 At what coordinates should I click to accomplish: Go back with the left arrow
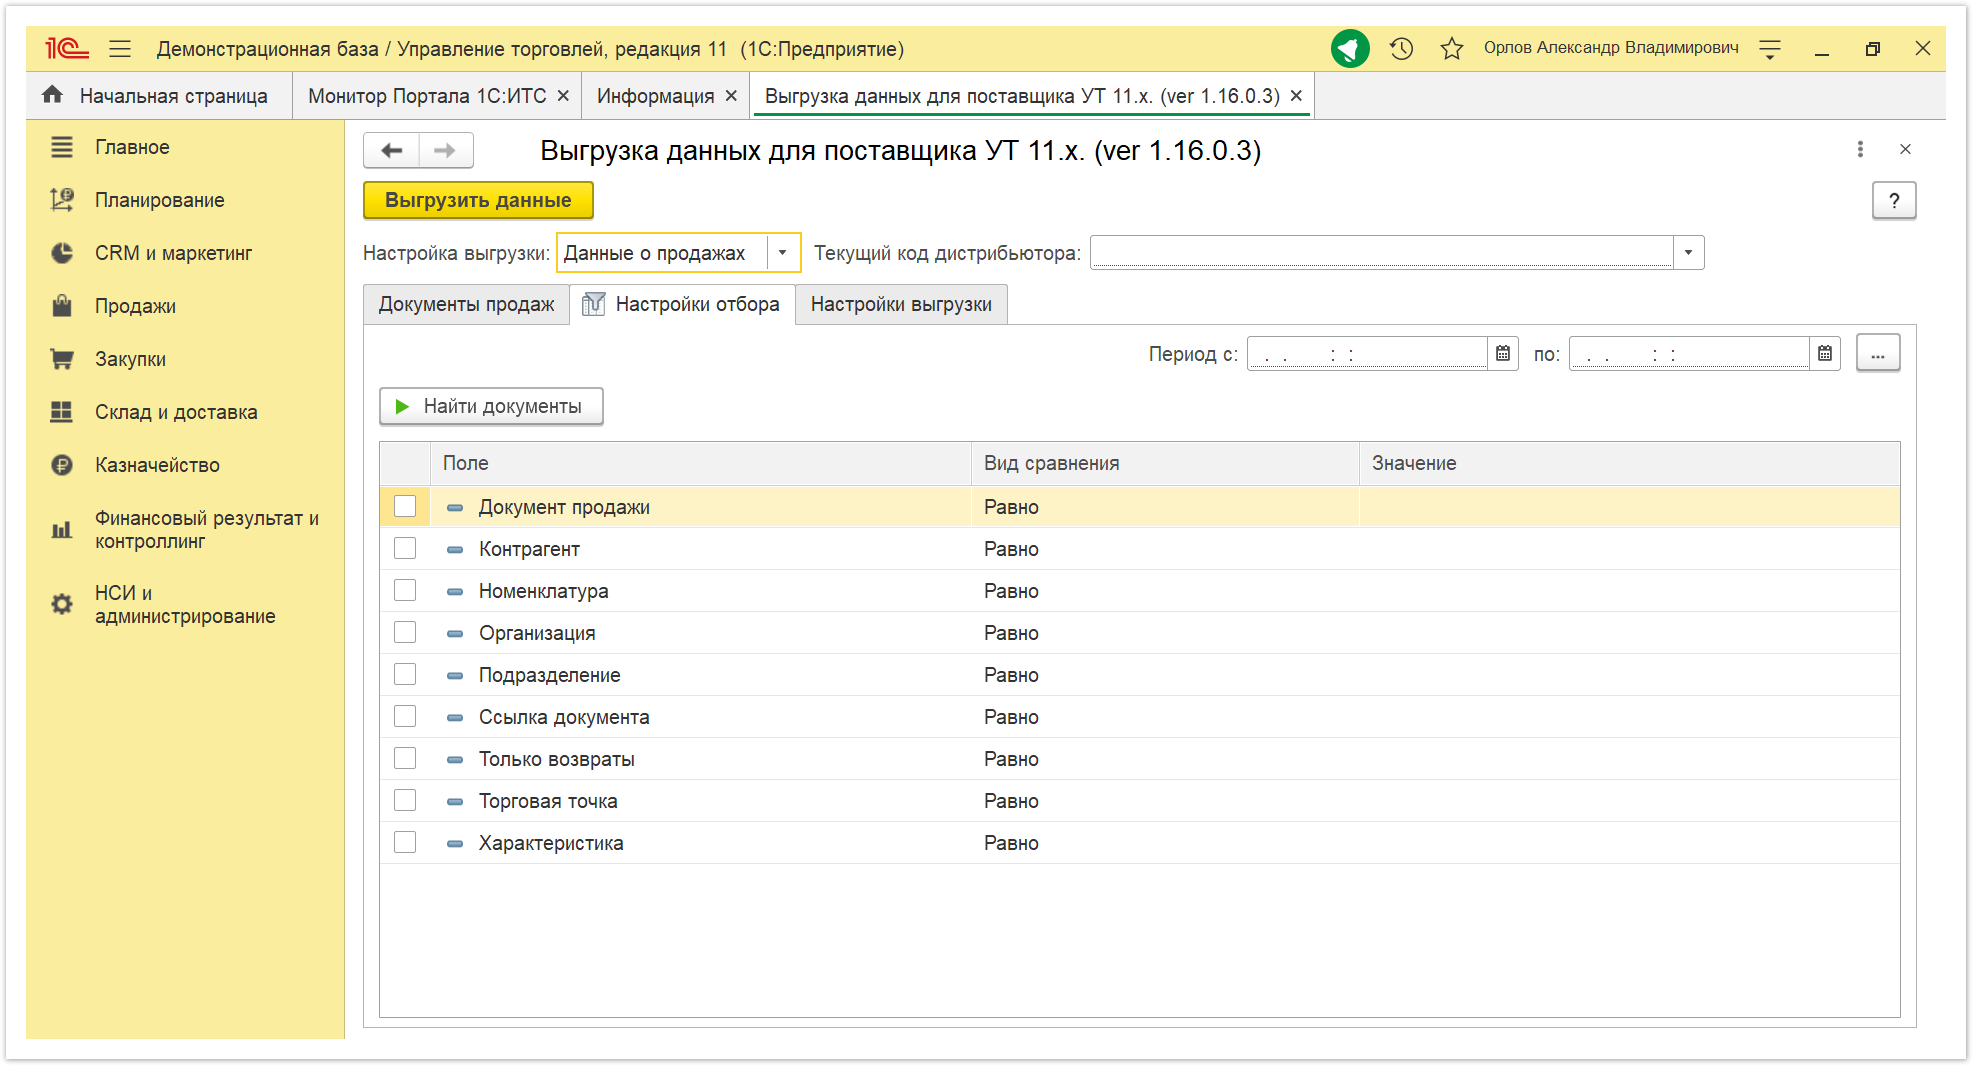point(391,150)
